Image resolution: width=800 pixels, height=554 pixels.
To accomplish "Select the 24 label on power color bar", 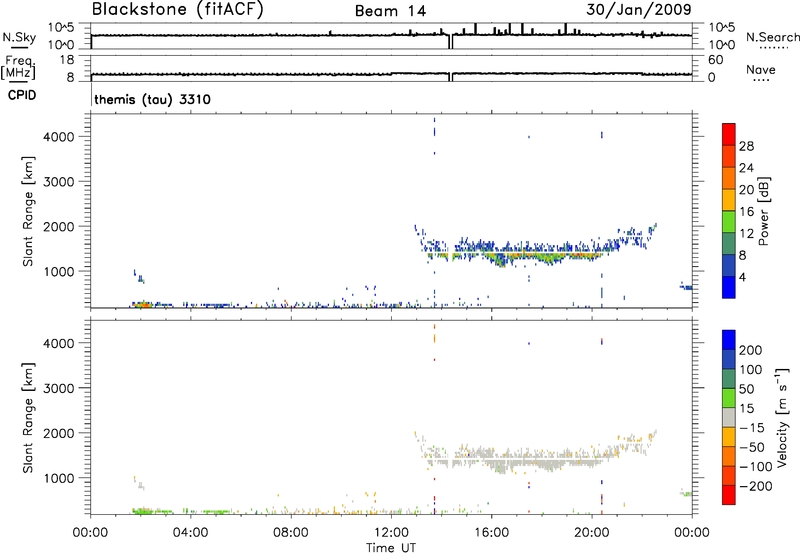I will [x=746, y=168].
